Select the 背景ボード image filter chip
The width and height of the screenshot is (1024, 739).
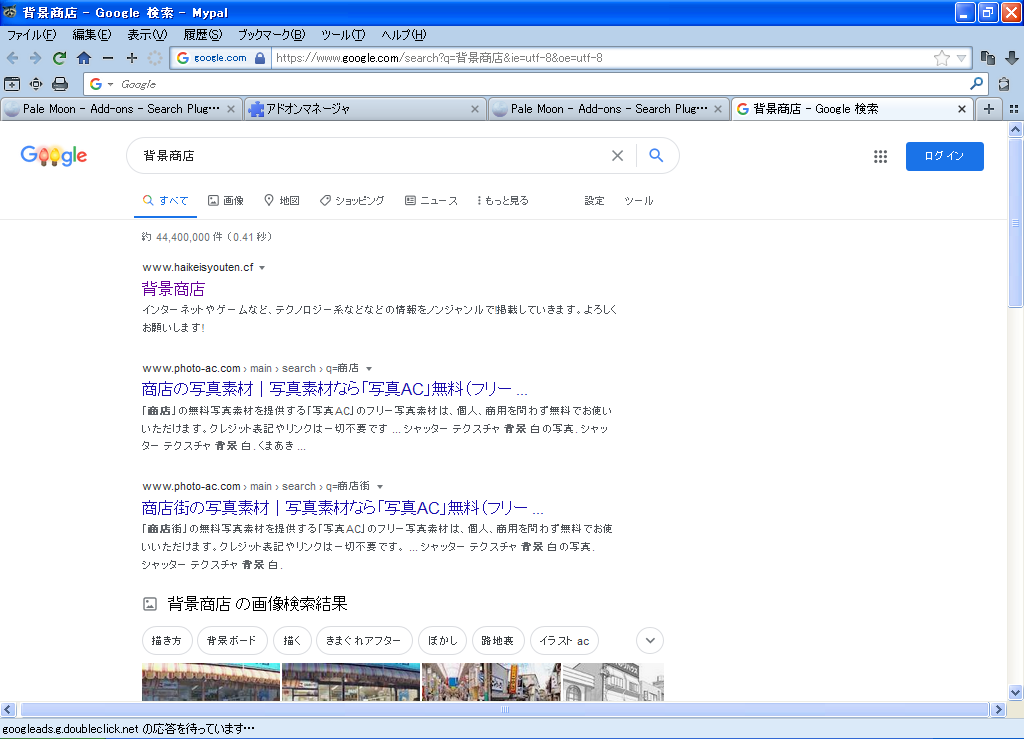[232, 640]
